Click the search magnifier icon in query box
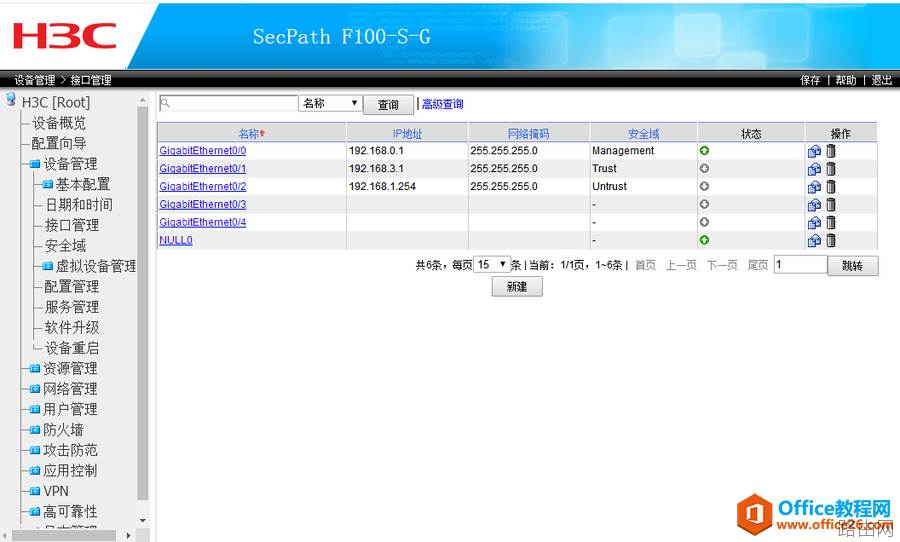The width and height of the screenshot is (900, 542). (165, 103)
